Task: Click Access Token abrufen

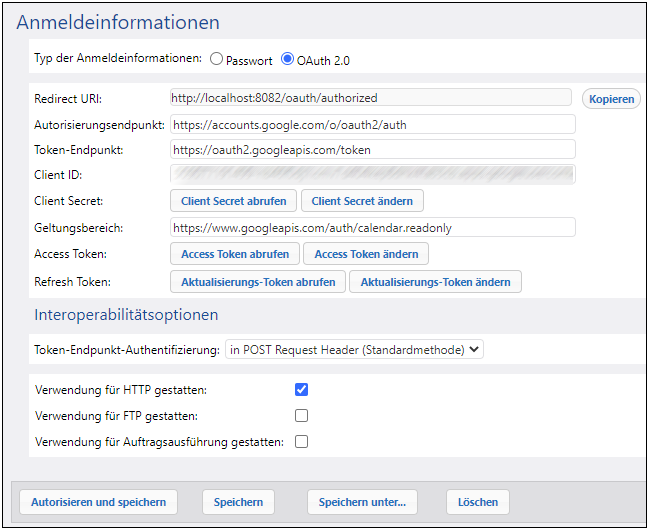Action: [x=235, y=253]
